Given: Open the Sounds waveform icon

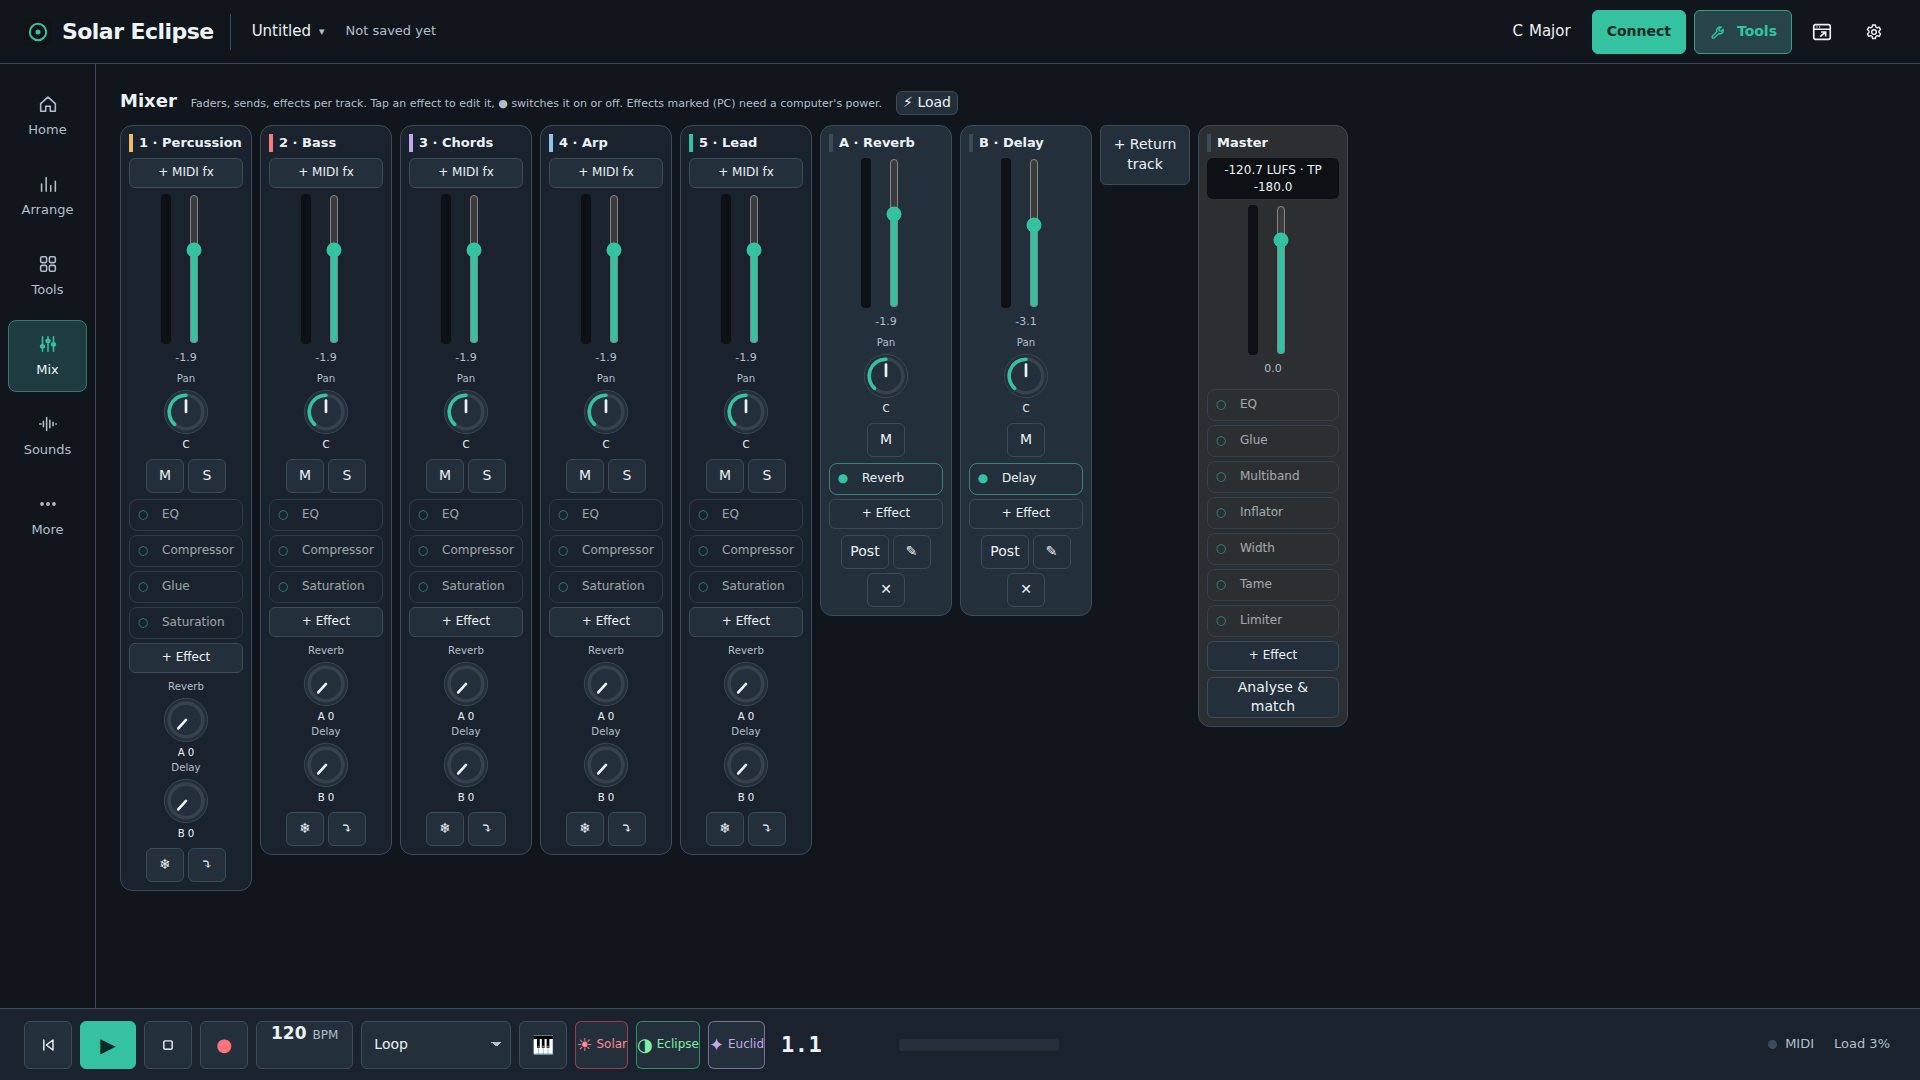Looking at the screenshot, I should coord(47,425).
